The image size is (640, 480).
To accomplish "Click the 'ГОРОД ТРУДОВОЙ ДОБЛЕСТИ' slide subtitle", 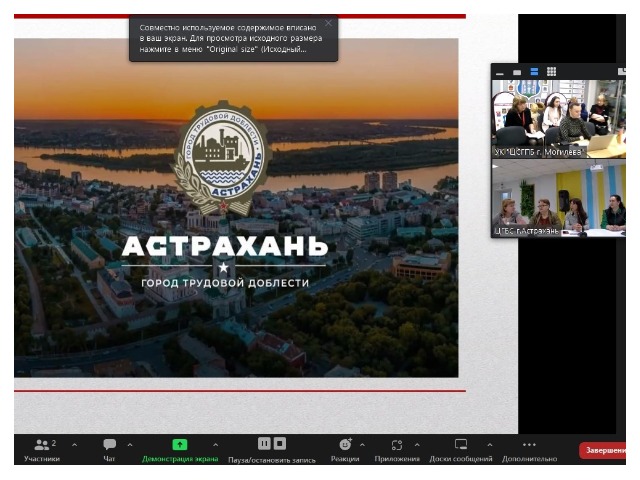I will pos(225,283).
